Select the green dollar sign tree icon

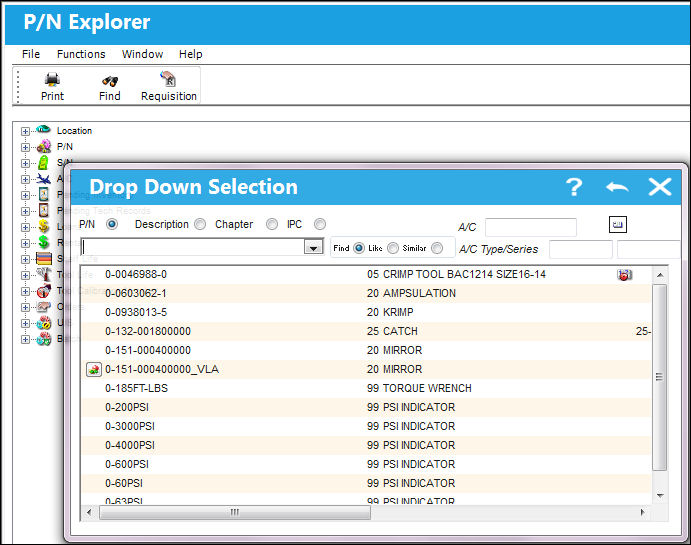click(x=43, y=242)
